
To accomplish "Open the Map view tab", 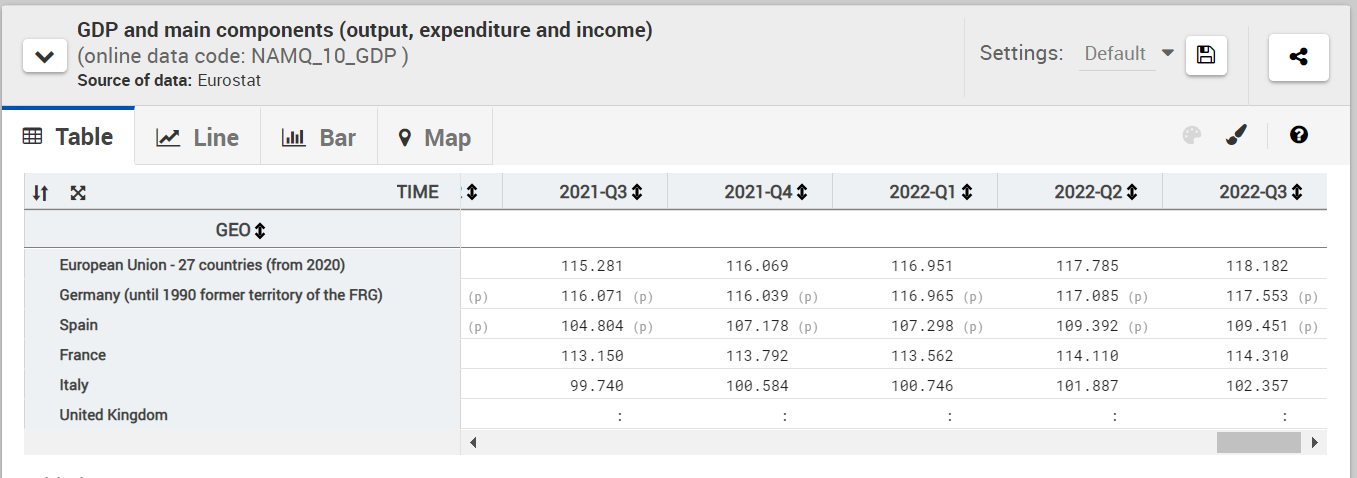I will coord(435,138).
